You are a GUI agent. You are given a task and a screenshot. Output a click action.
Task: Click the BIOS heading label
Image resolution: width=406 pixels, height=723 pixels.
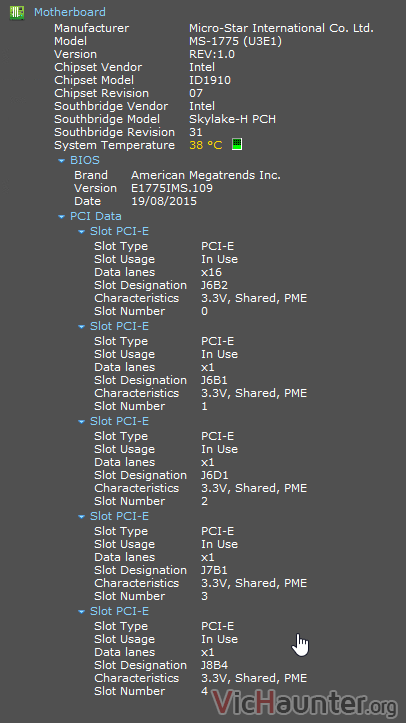tap(85, 160)
